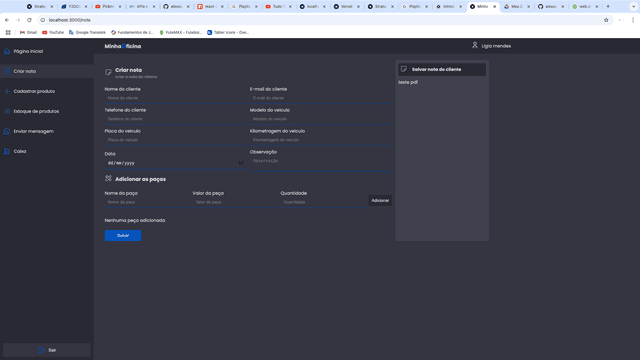
Task: Switch to the Tudo browser tab
Action: (278, 7)
